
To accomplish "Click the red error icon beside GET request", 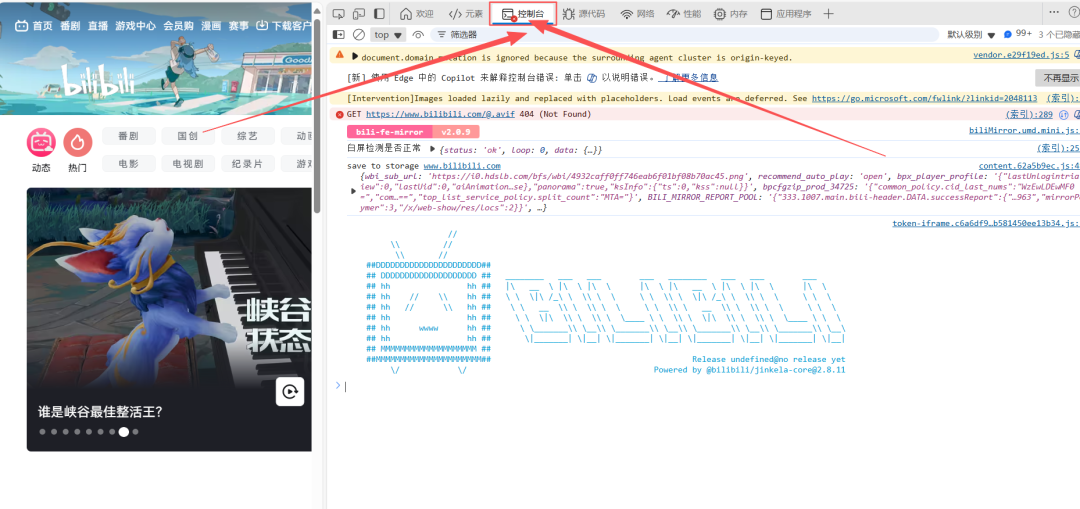I will click(x=339, y=114).
